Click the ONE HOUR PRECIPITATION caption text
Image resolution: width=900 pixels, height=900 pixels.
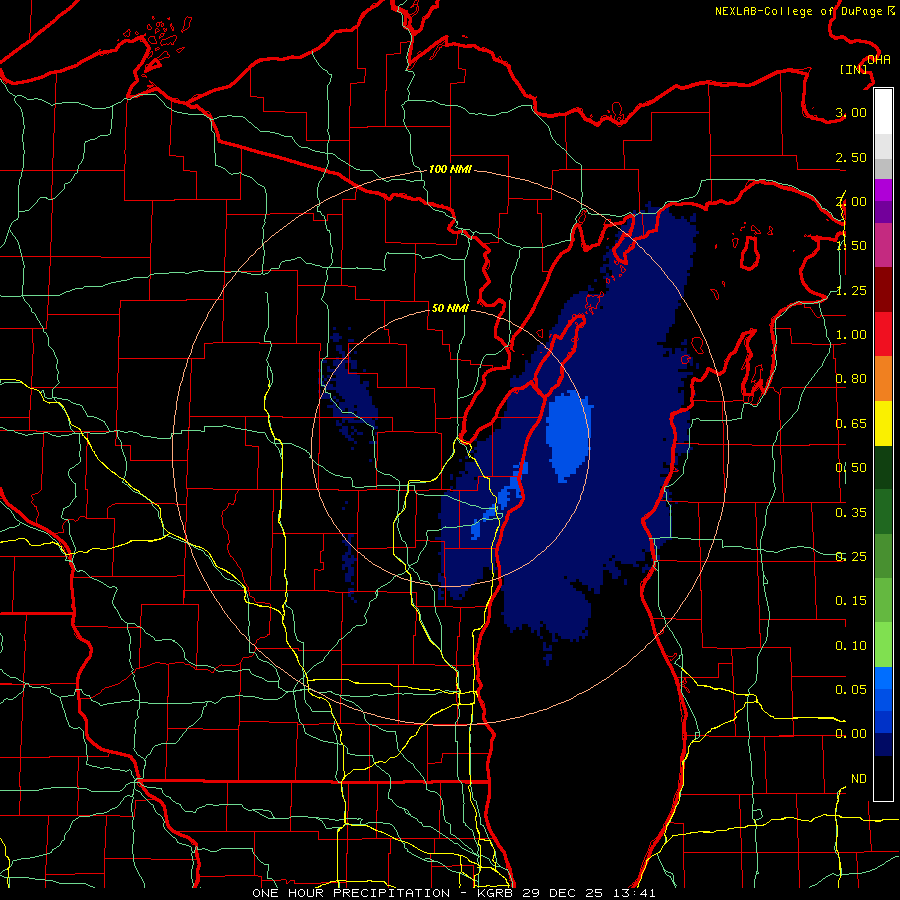(351, 893)
